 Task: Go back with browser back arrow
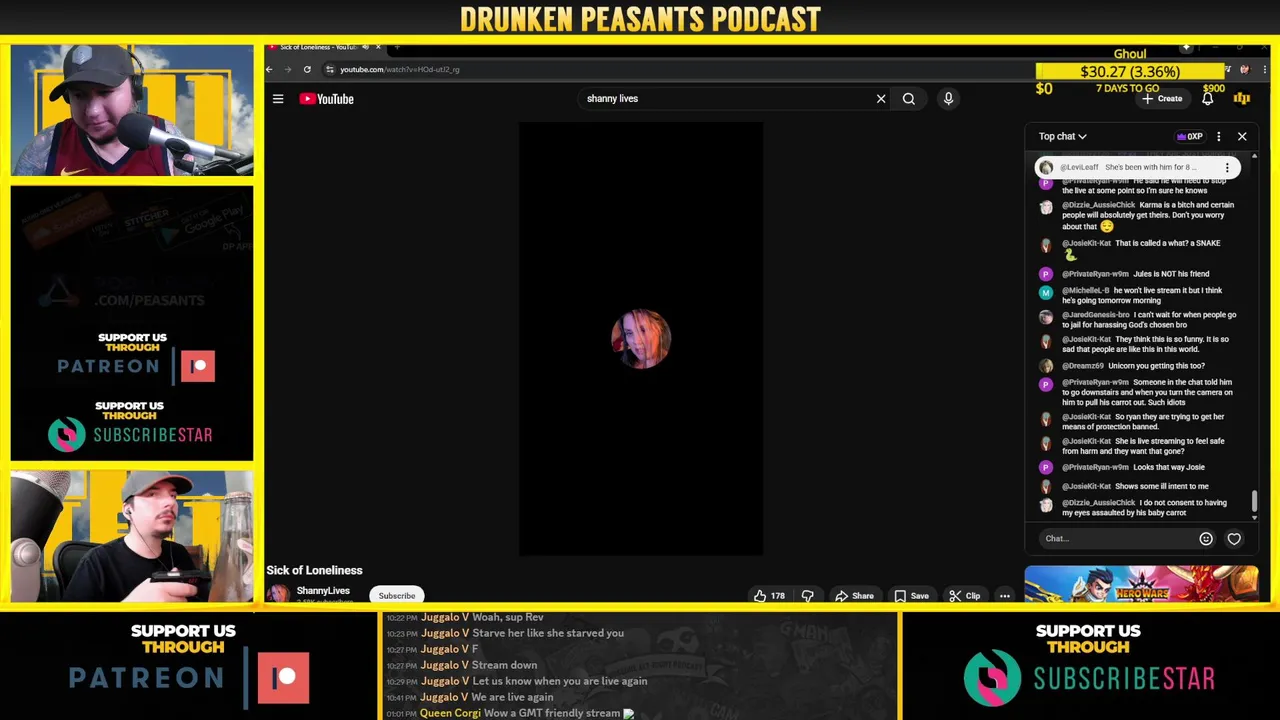point(269,69)
